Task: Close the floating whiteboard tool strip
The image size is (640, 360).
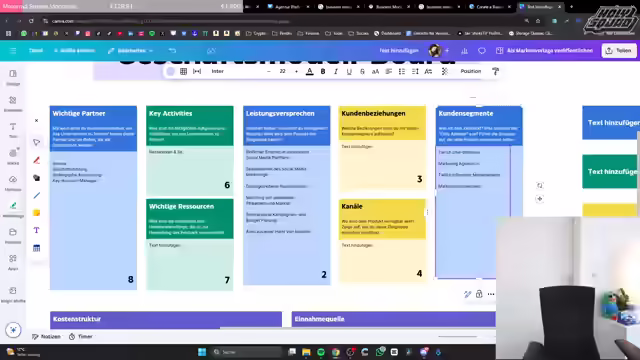Action: (36, 121)
